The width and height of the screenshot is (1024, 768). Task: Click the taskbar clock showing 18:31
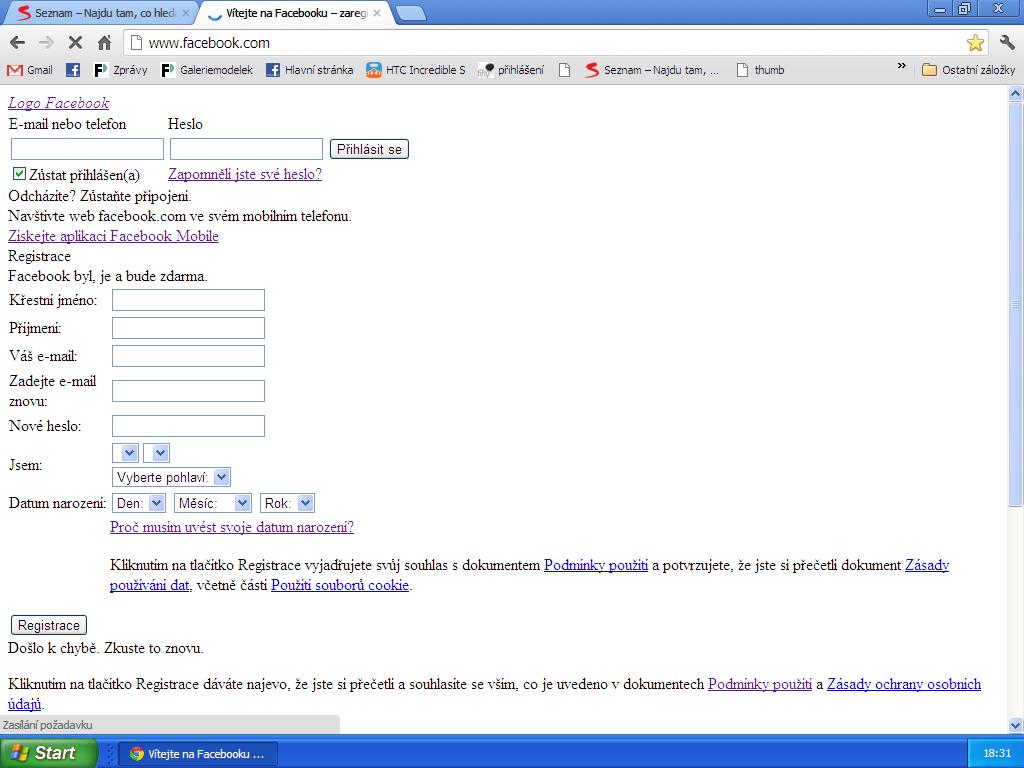click(x=997, y=754)
